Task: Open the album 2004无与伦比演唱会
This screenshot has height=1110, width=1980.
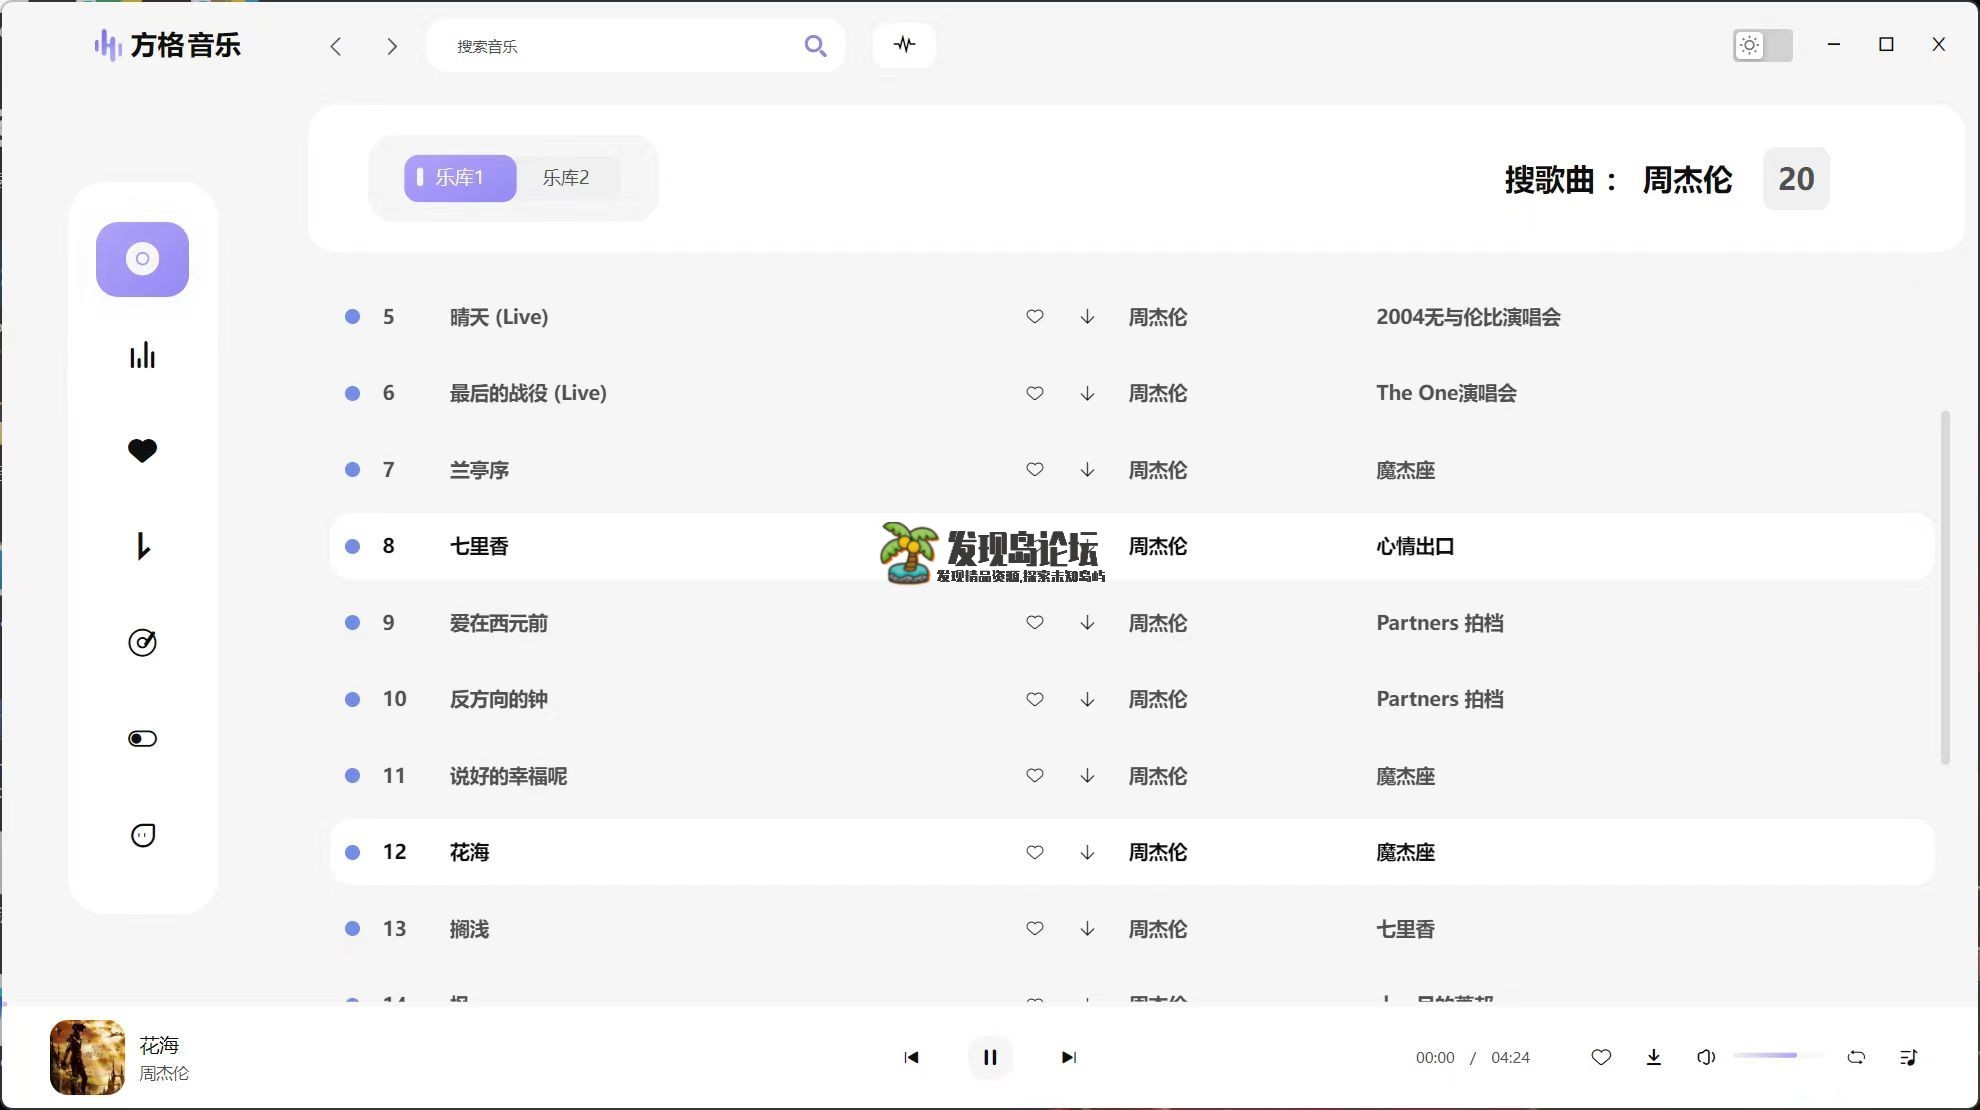Action: pos(1468,317)
